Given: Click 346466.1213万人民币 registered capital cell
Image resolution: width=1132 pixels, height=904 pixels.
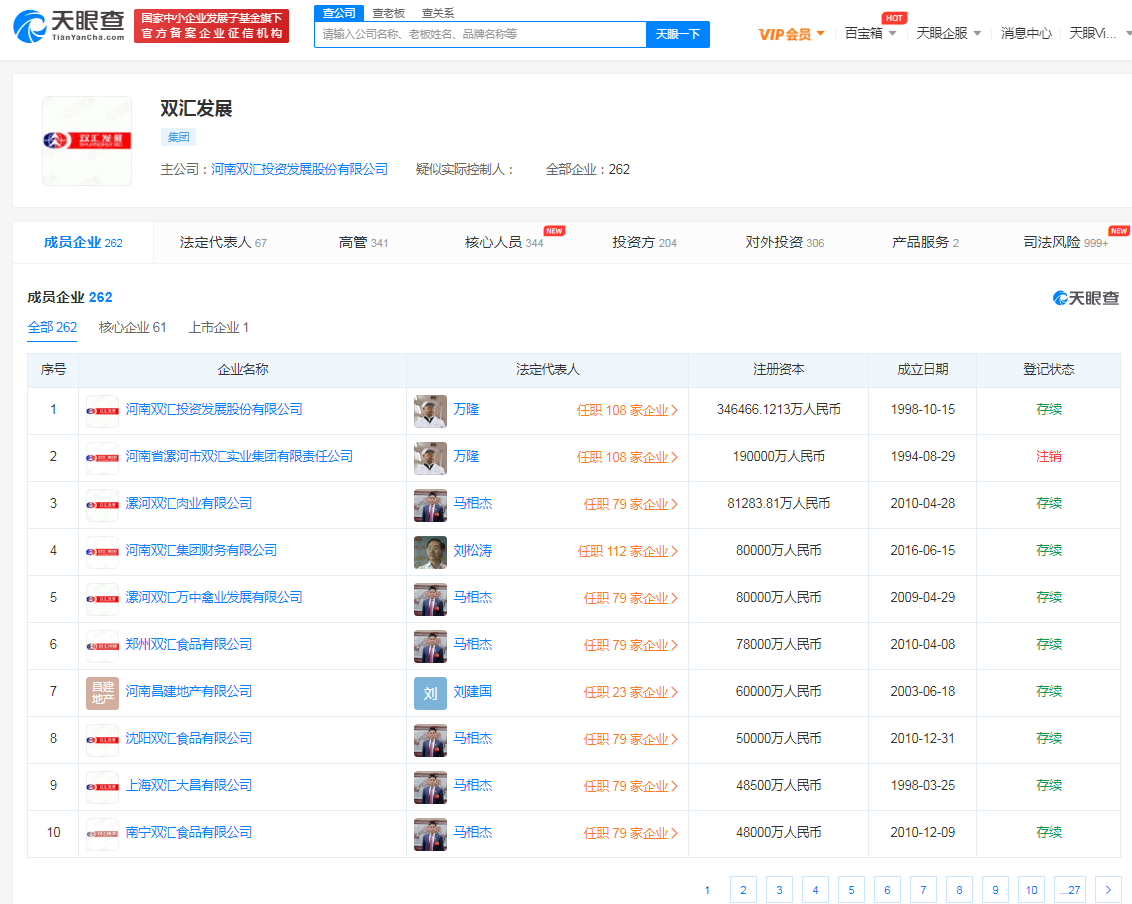Looking at the screenshot, I should click(778, 409).
